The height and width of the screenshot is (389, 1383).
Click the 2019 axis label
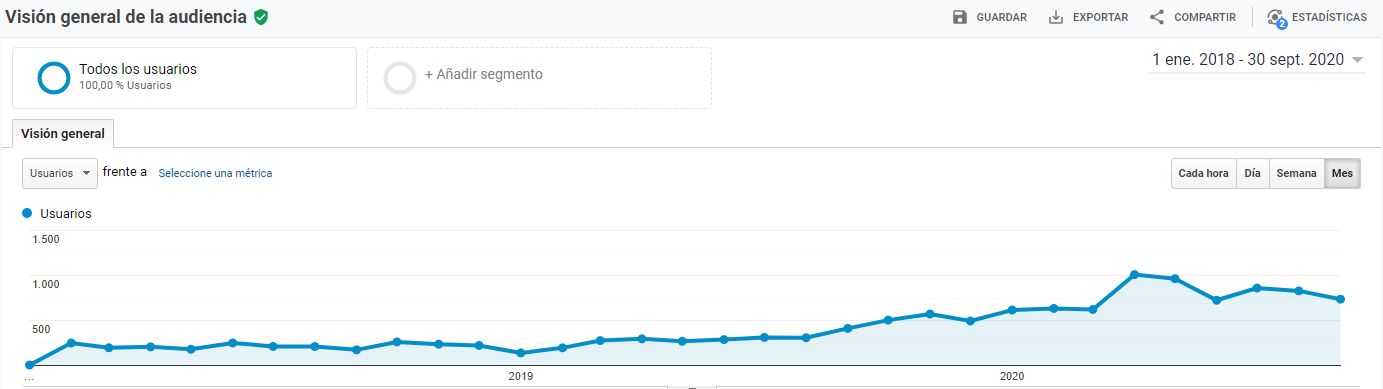520,377
